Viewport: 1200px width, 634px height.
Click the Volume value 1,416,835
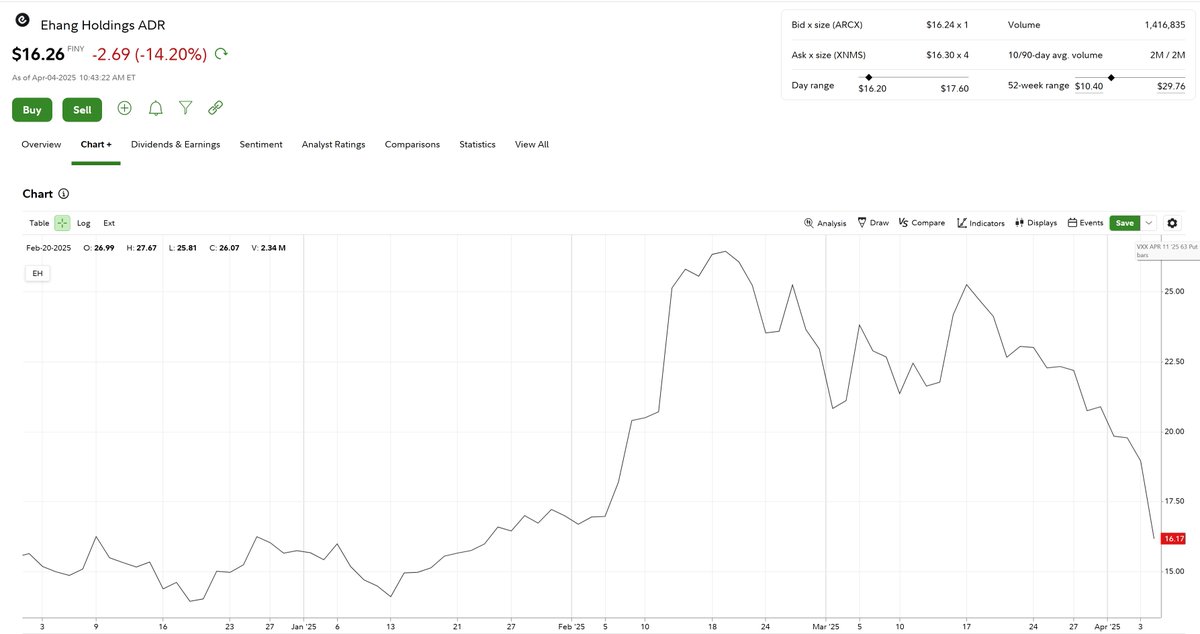[1165, 25]
